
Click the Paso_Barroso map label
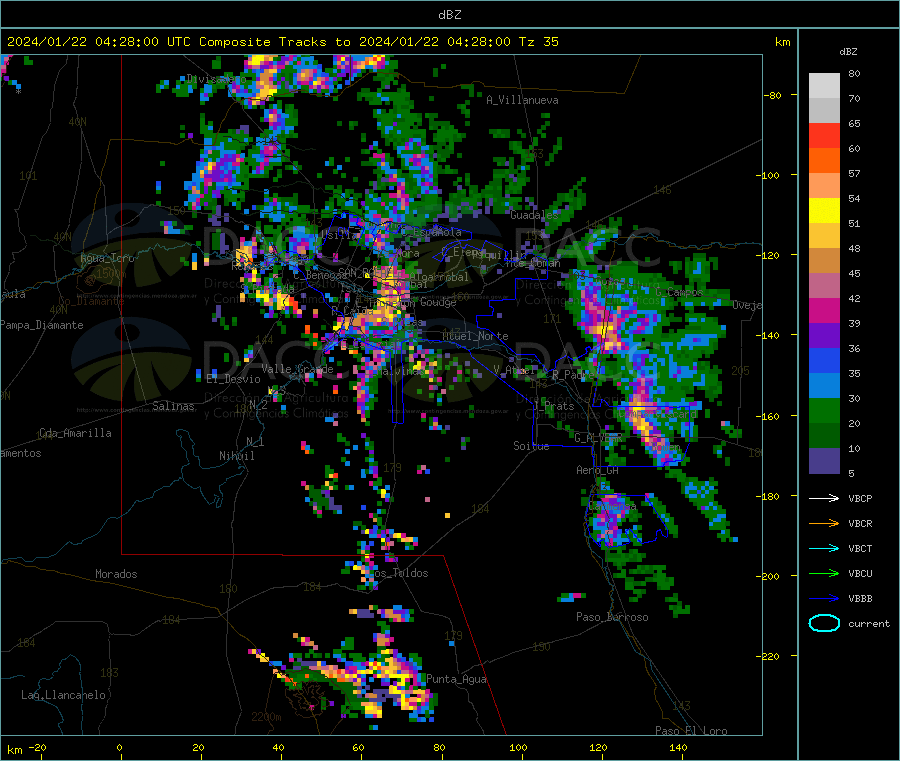pyautogui.click(x=612, y=617)
